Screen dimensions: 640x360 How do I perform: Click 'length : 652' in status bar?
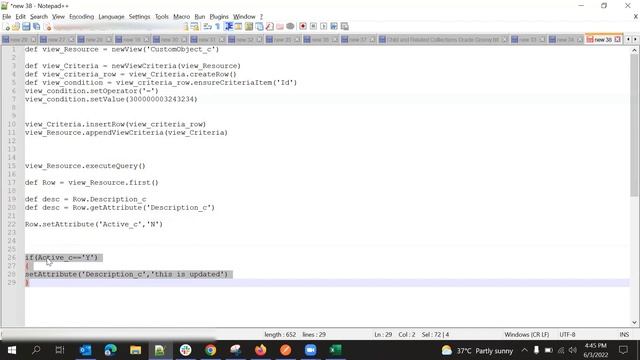click(280, 335)
